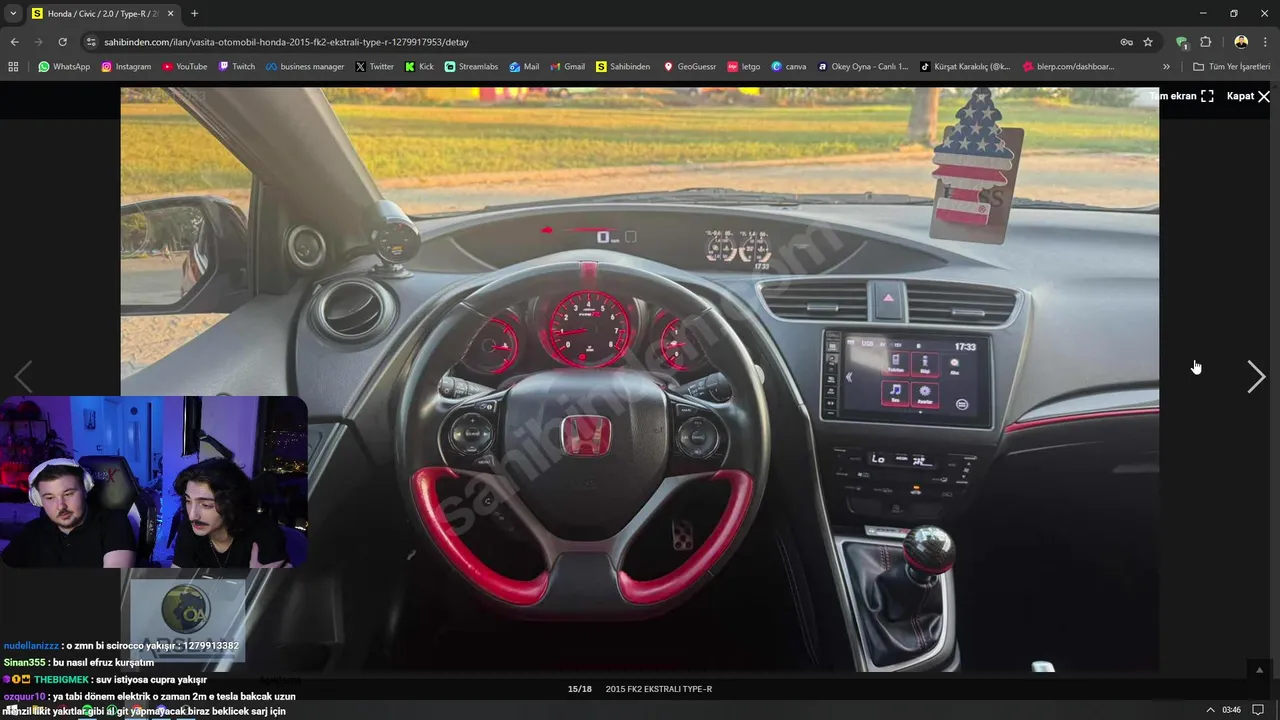
Task: Open the Tüm Yer İşaretleri folder
Action: click(x=1231, y=67)
